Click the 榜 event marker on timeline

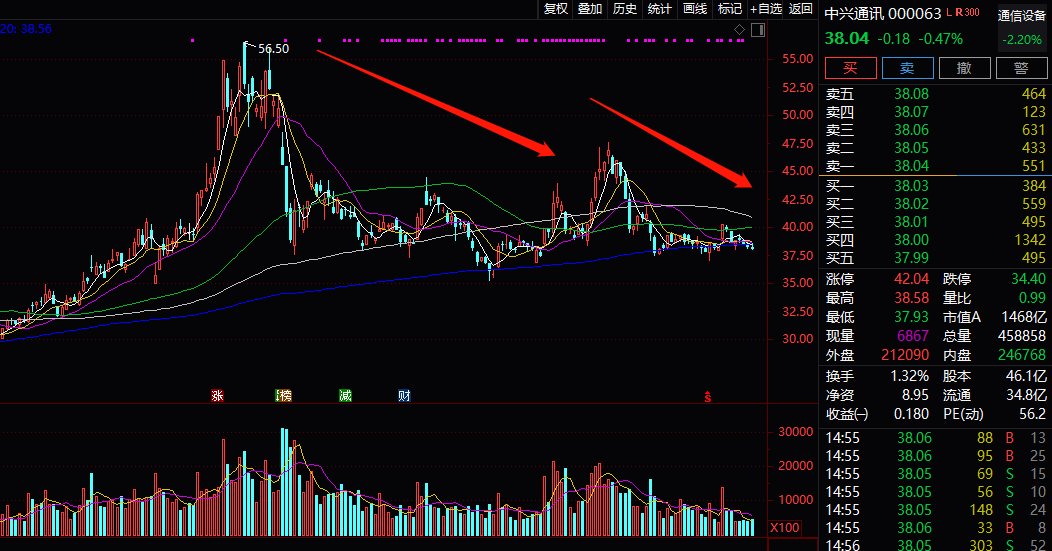click(284, 396)
